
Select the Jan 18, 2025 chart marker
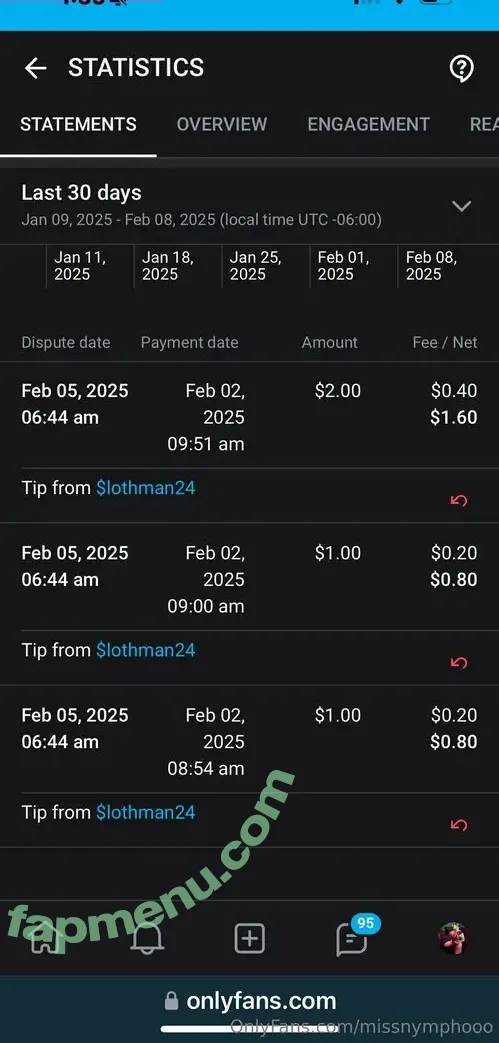[x=168, y=266]
